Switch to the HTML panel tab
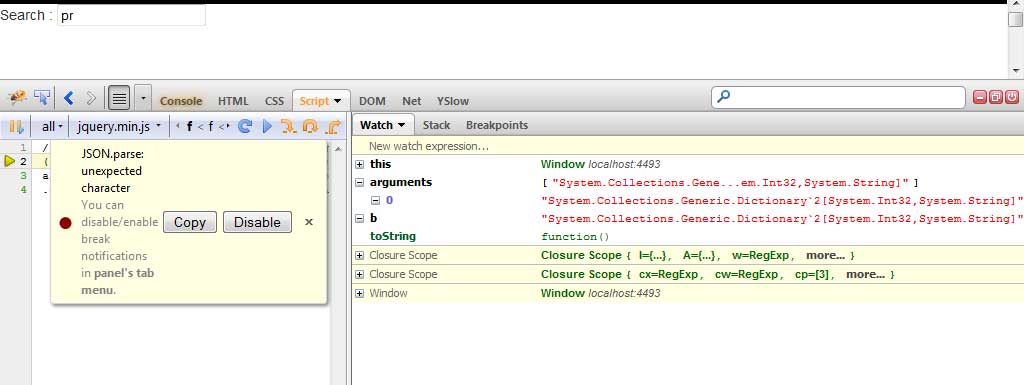The image size is (1024, 385). coord(233,101)
